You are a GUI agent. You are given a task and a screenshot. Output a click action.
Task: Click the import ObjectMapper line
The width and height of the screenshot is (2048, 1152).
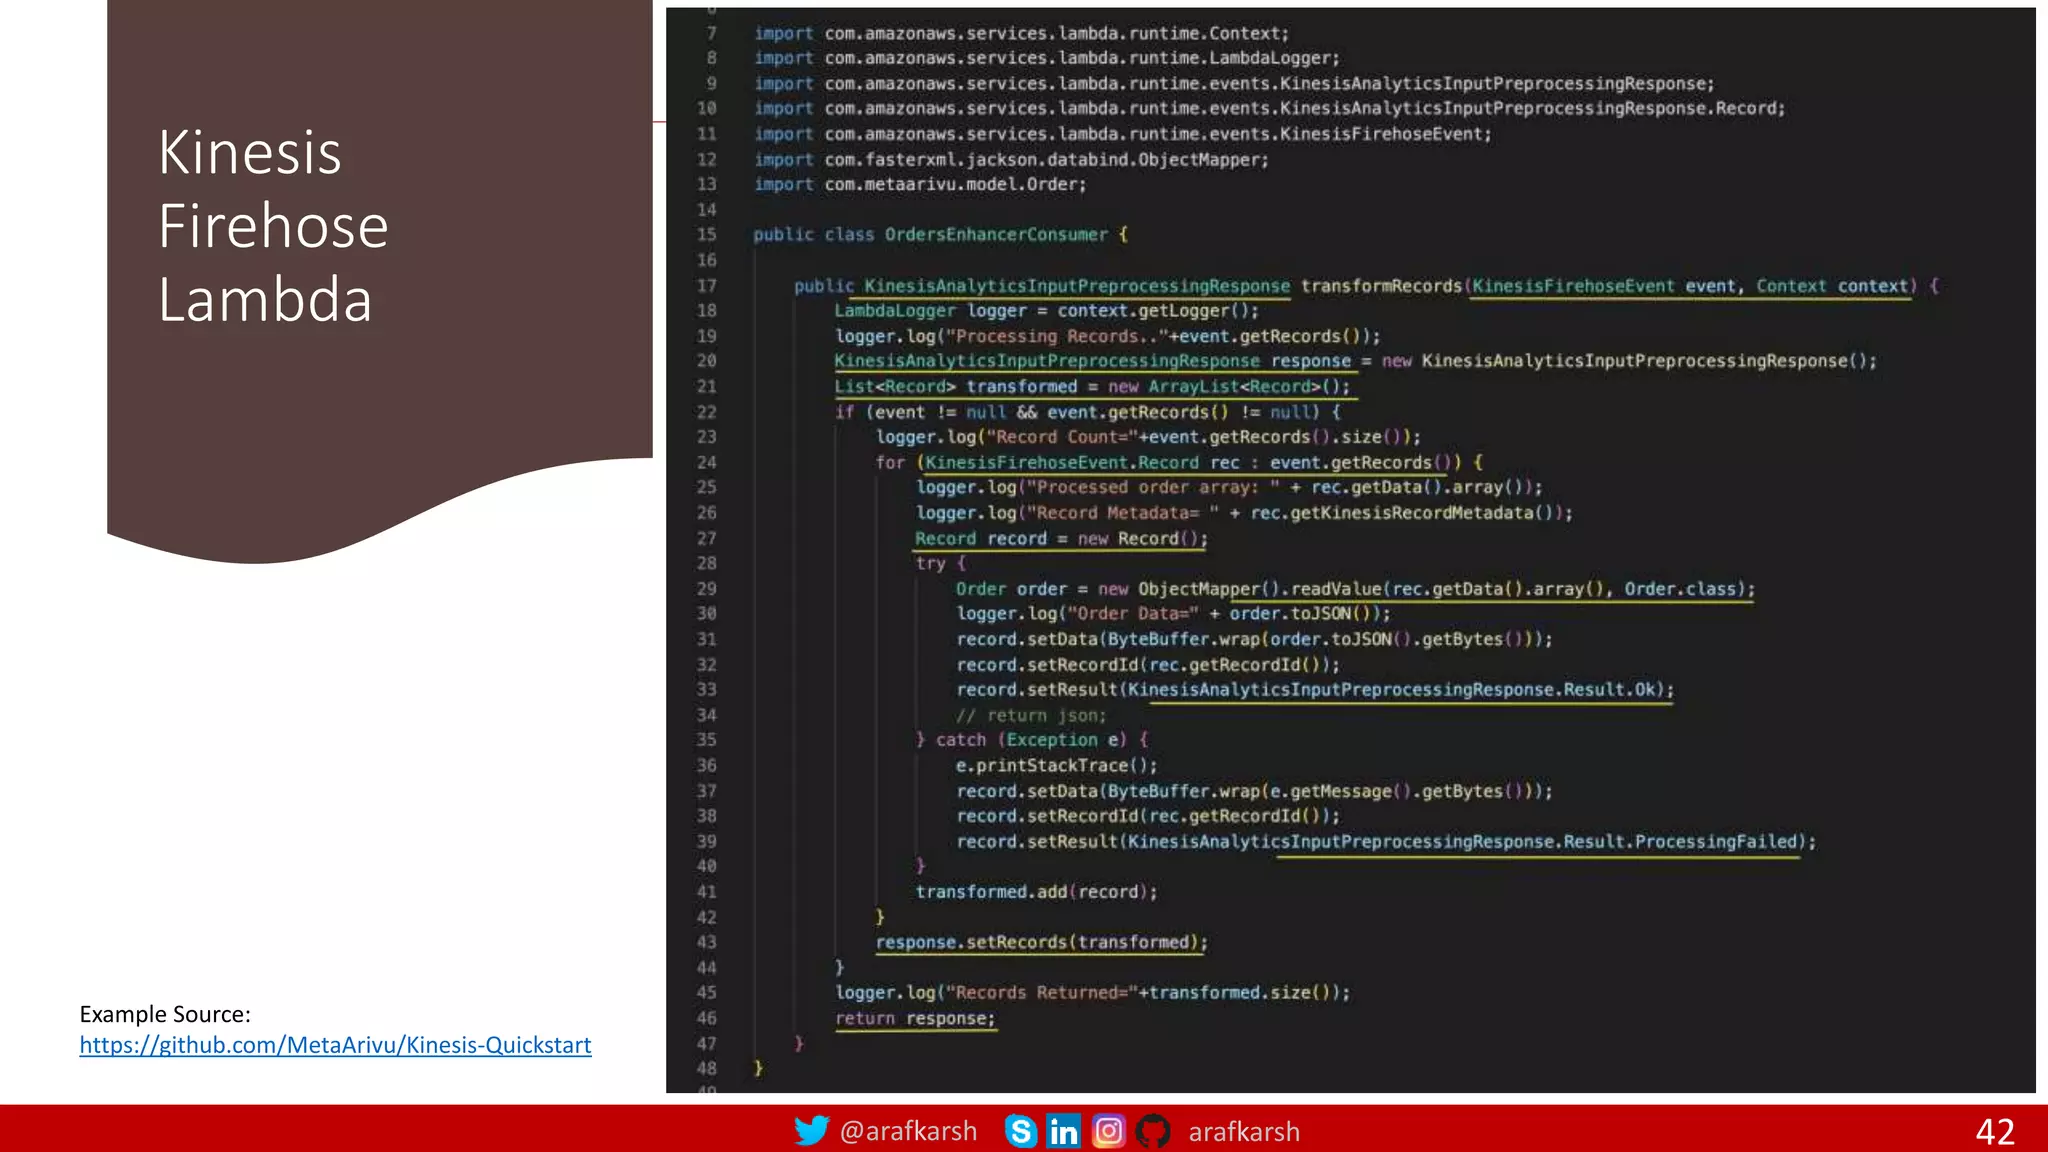(x=1010, y=160)
